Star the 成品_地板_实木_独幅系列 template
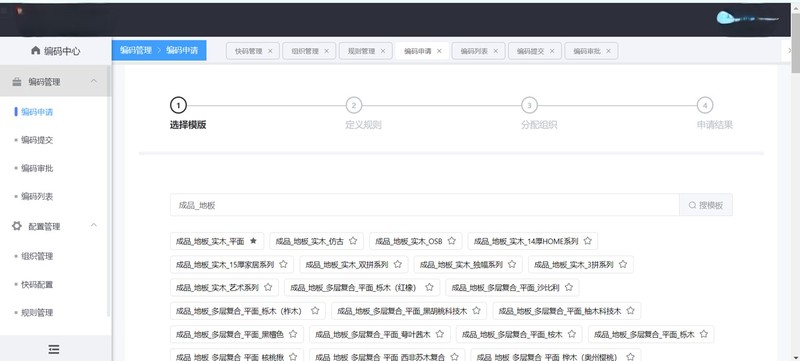The image size is (800, 361). [x=512, y=264]
